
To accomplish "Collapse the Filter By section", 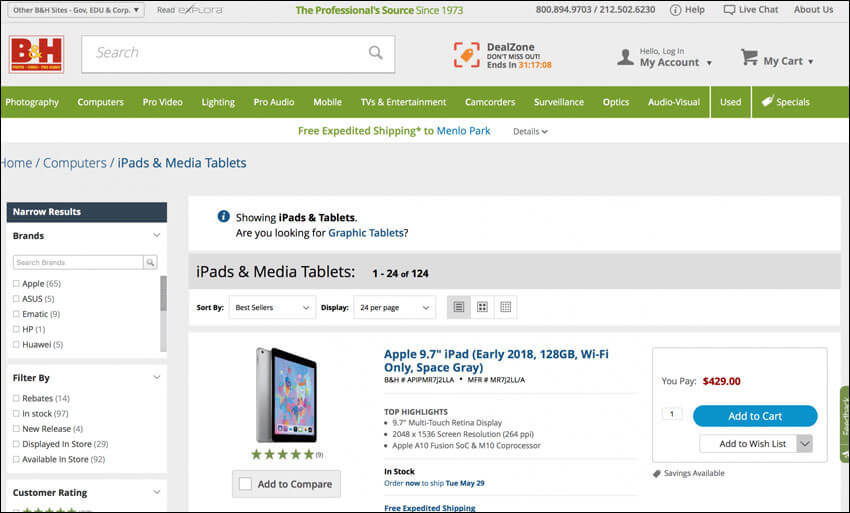I will (x=157, y=377).
